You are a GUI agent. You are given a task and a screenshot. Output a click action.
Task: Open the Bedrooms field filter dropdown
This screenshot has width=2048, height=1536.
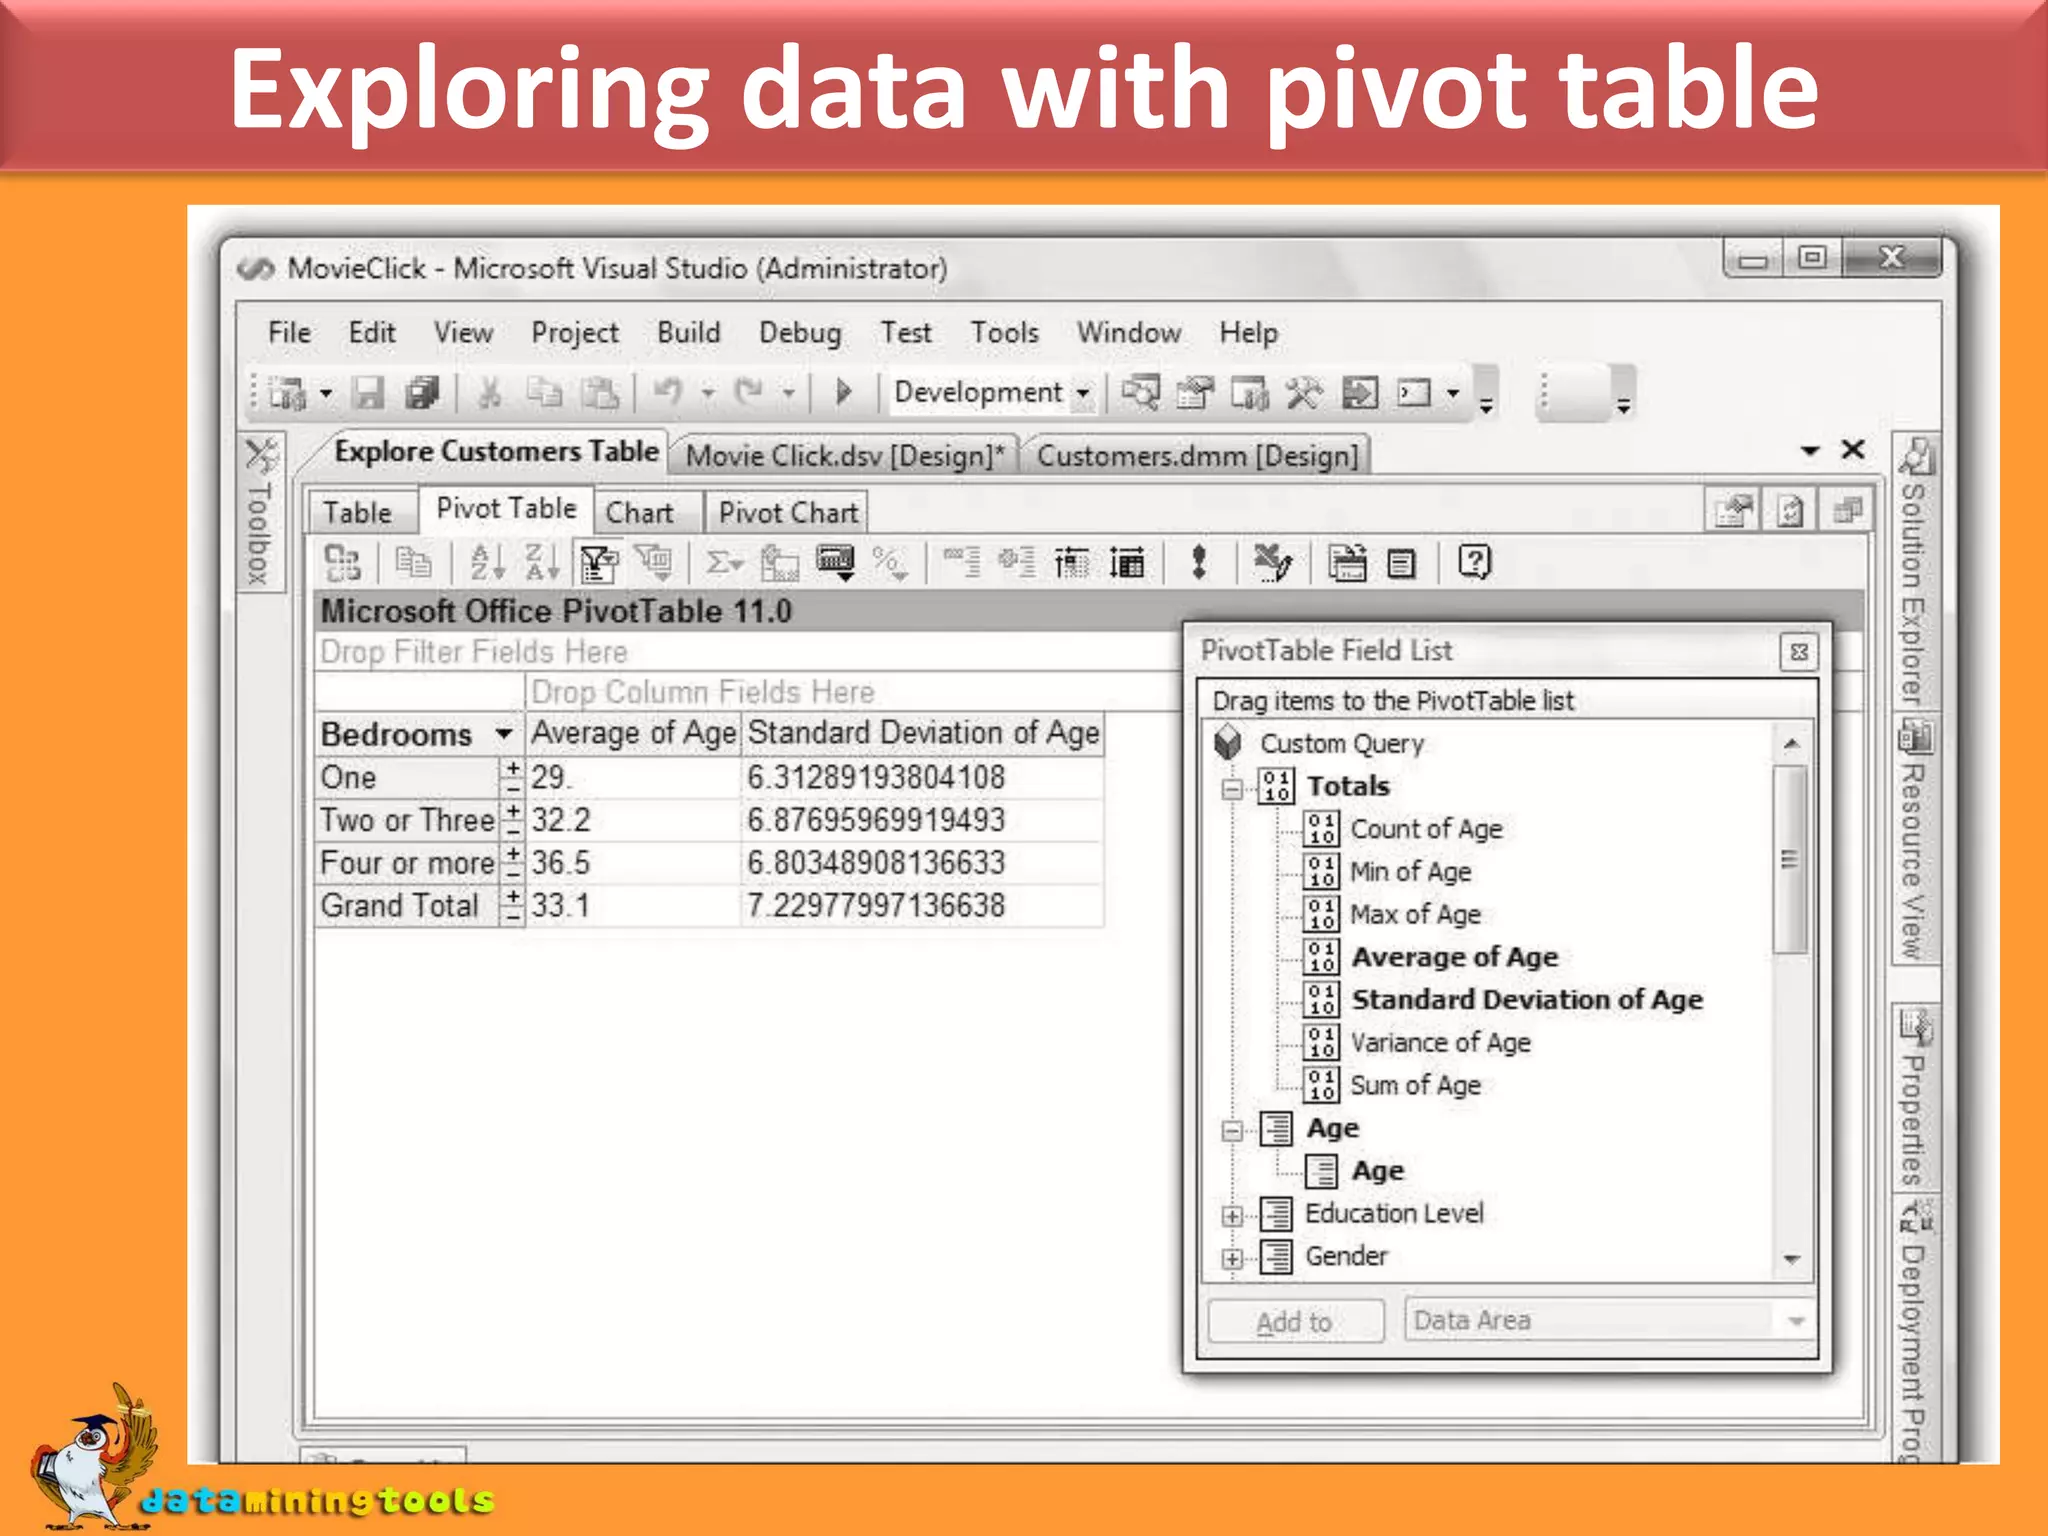503,735
